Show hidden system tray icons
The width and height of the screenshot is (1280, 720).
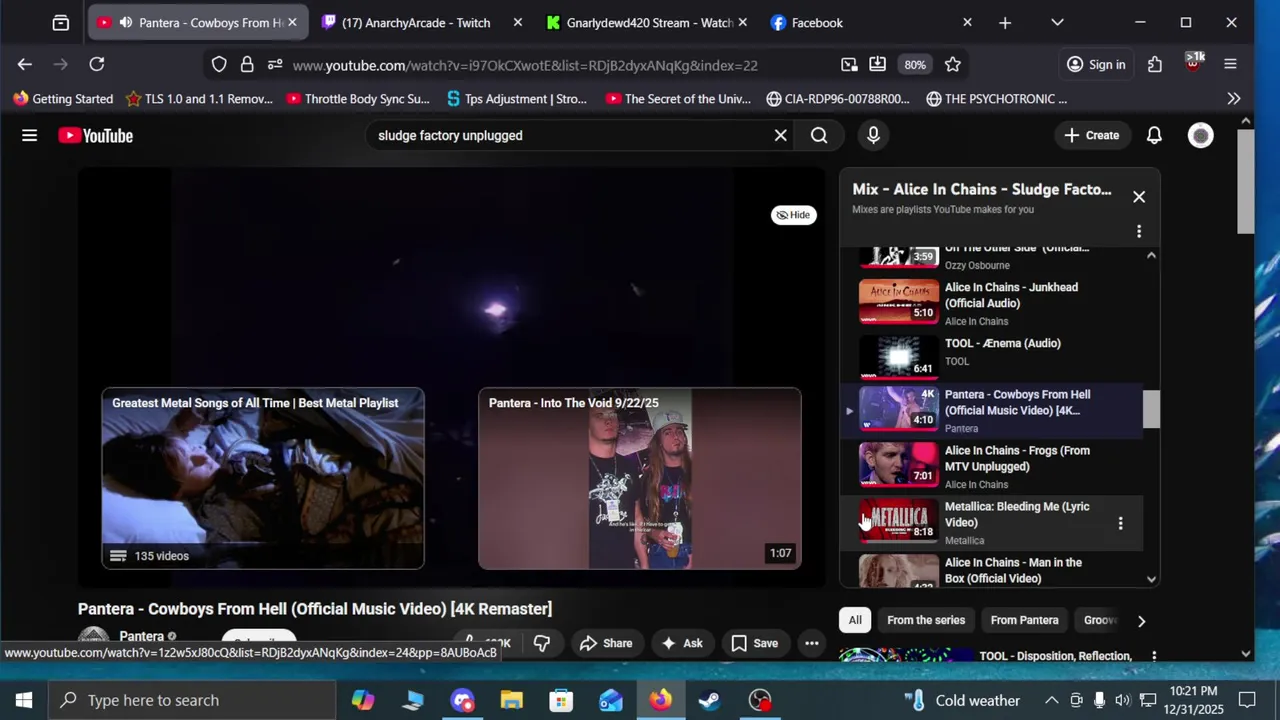(1052, 700)
